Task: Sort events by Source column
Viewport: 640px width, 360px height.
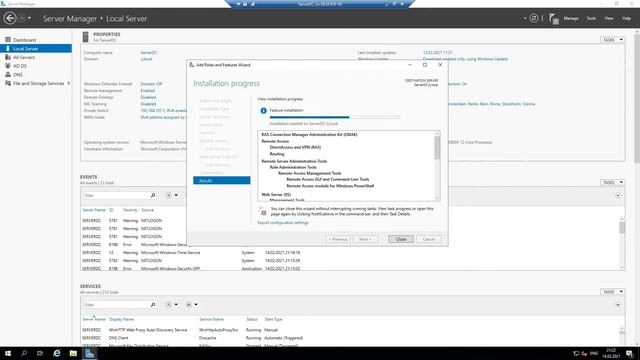Action: (x=147, y=210)
